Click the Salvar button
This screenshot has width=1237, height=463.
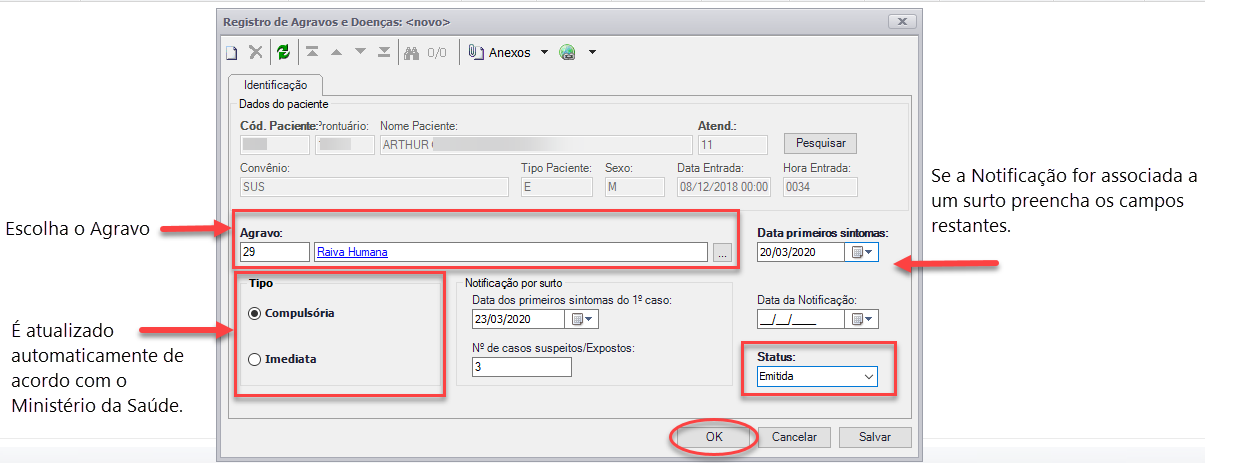click(x=875, y=437)
